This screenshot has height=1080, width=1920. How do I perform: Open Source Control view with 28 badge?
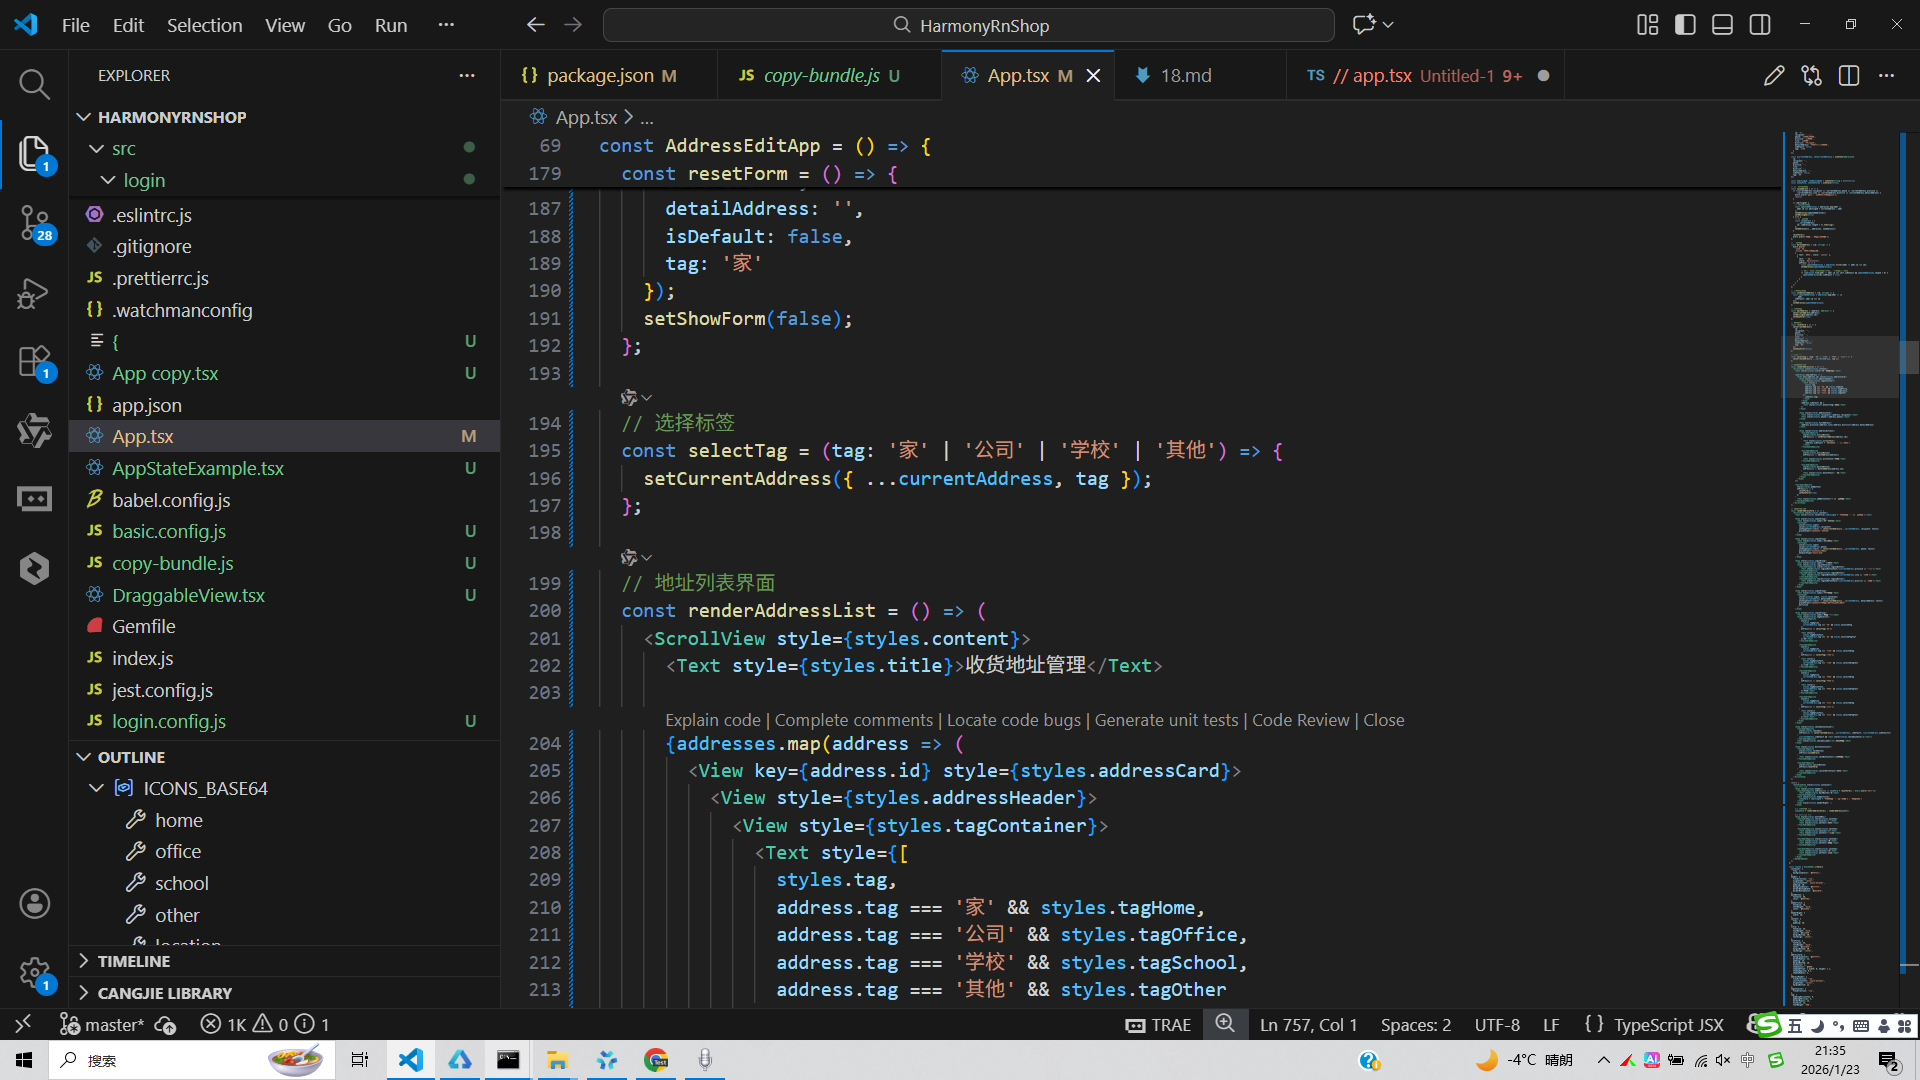pyautogui.click(x=34, y=222)
